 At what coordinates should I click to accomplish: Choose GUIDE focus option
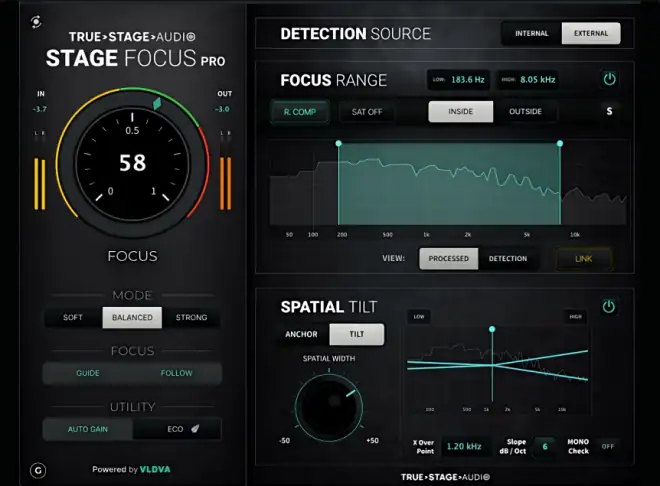point(88,373)
